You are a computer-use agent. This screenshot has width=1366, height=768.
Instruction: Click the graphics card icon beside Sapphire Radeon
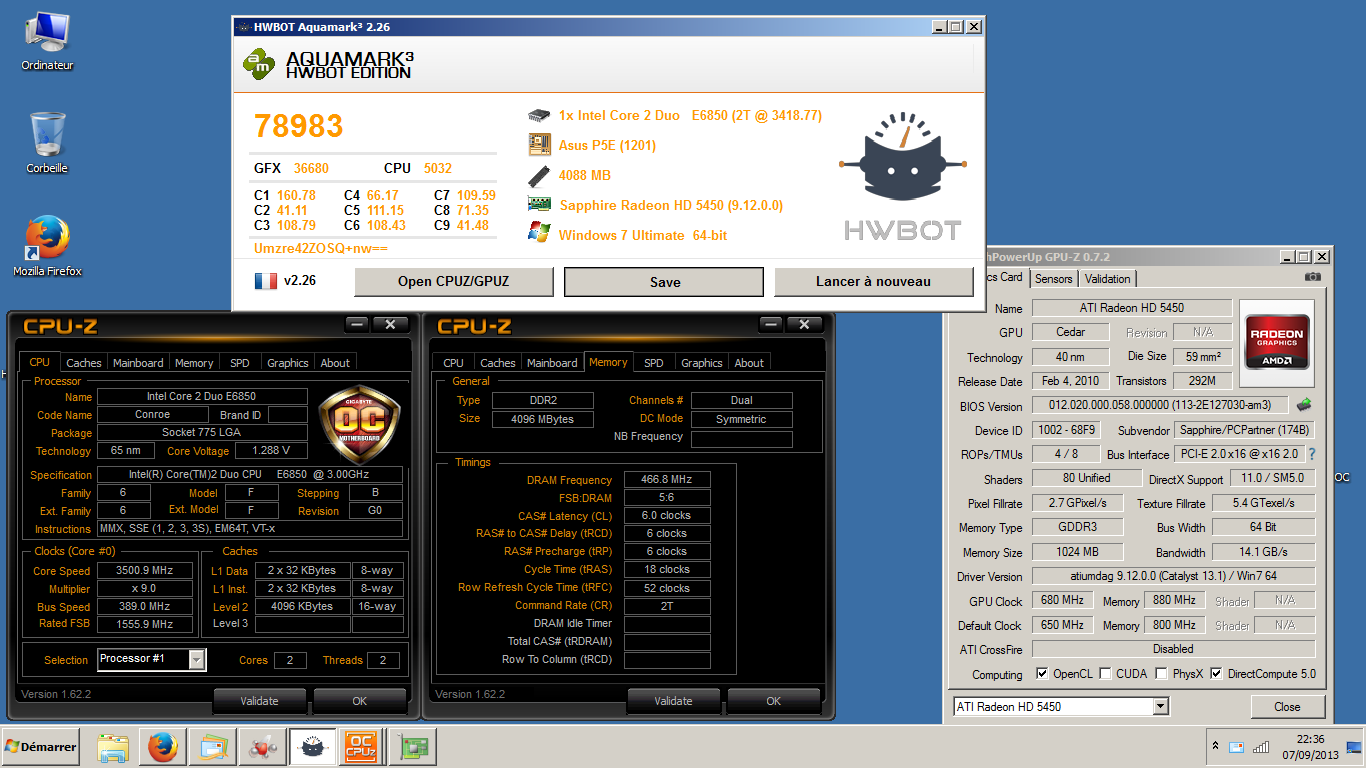(x=539, y=205)
